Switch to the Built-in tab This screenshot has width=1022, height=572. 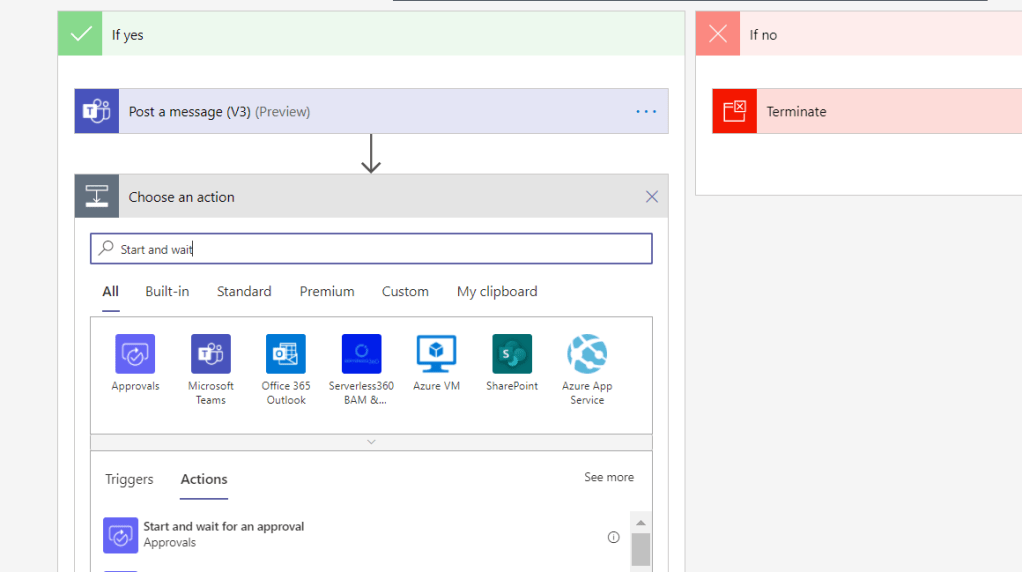point(167,292)
